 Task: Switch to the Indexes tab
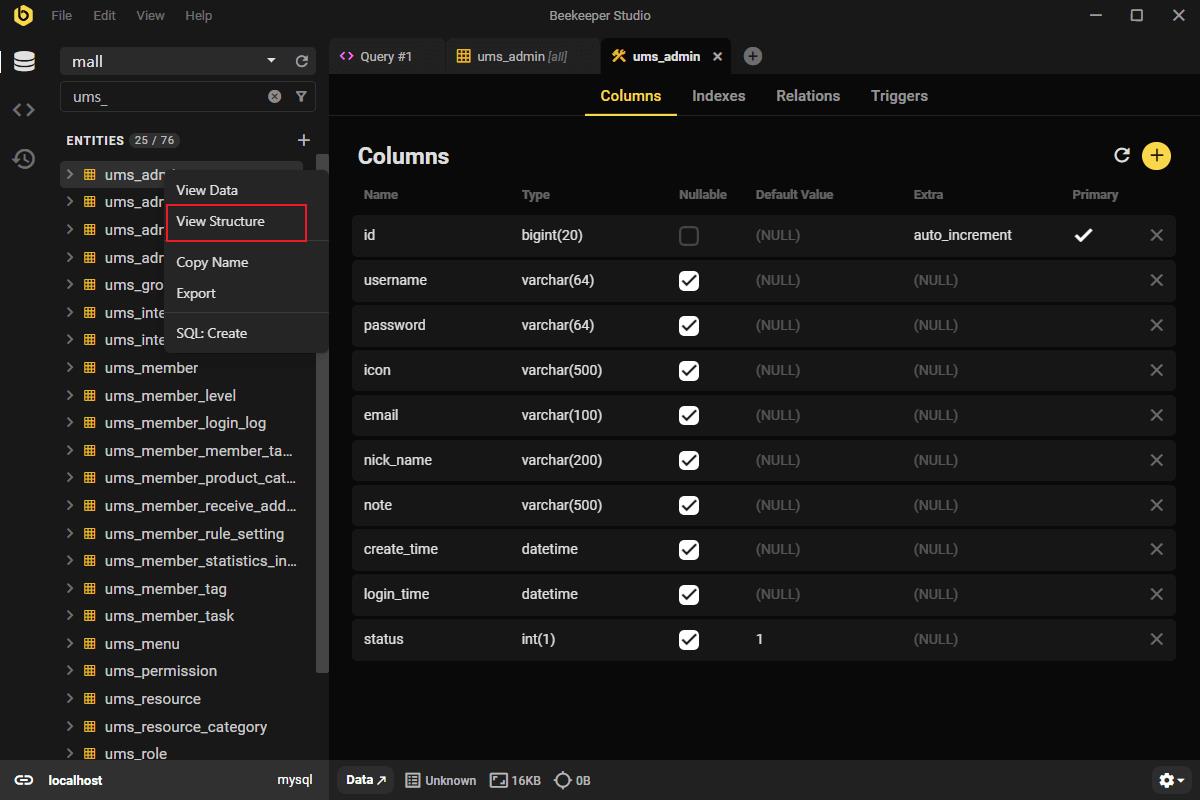coord(718,96)
